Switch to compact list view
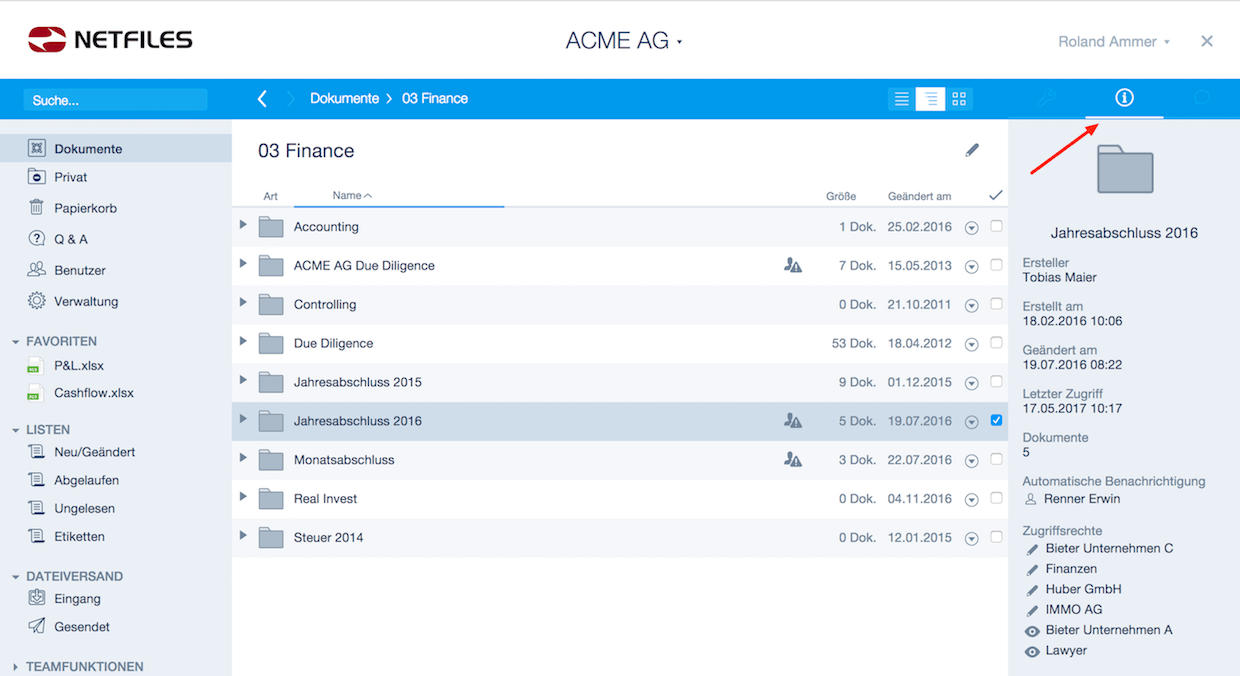Image resolution: width=1240 pixels, height=676 pixels. [902, 99]
